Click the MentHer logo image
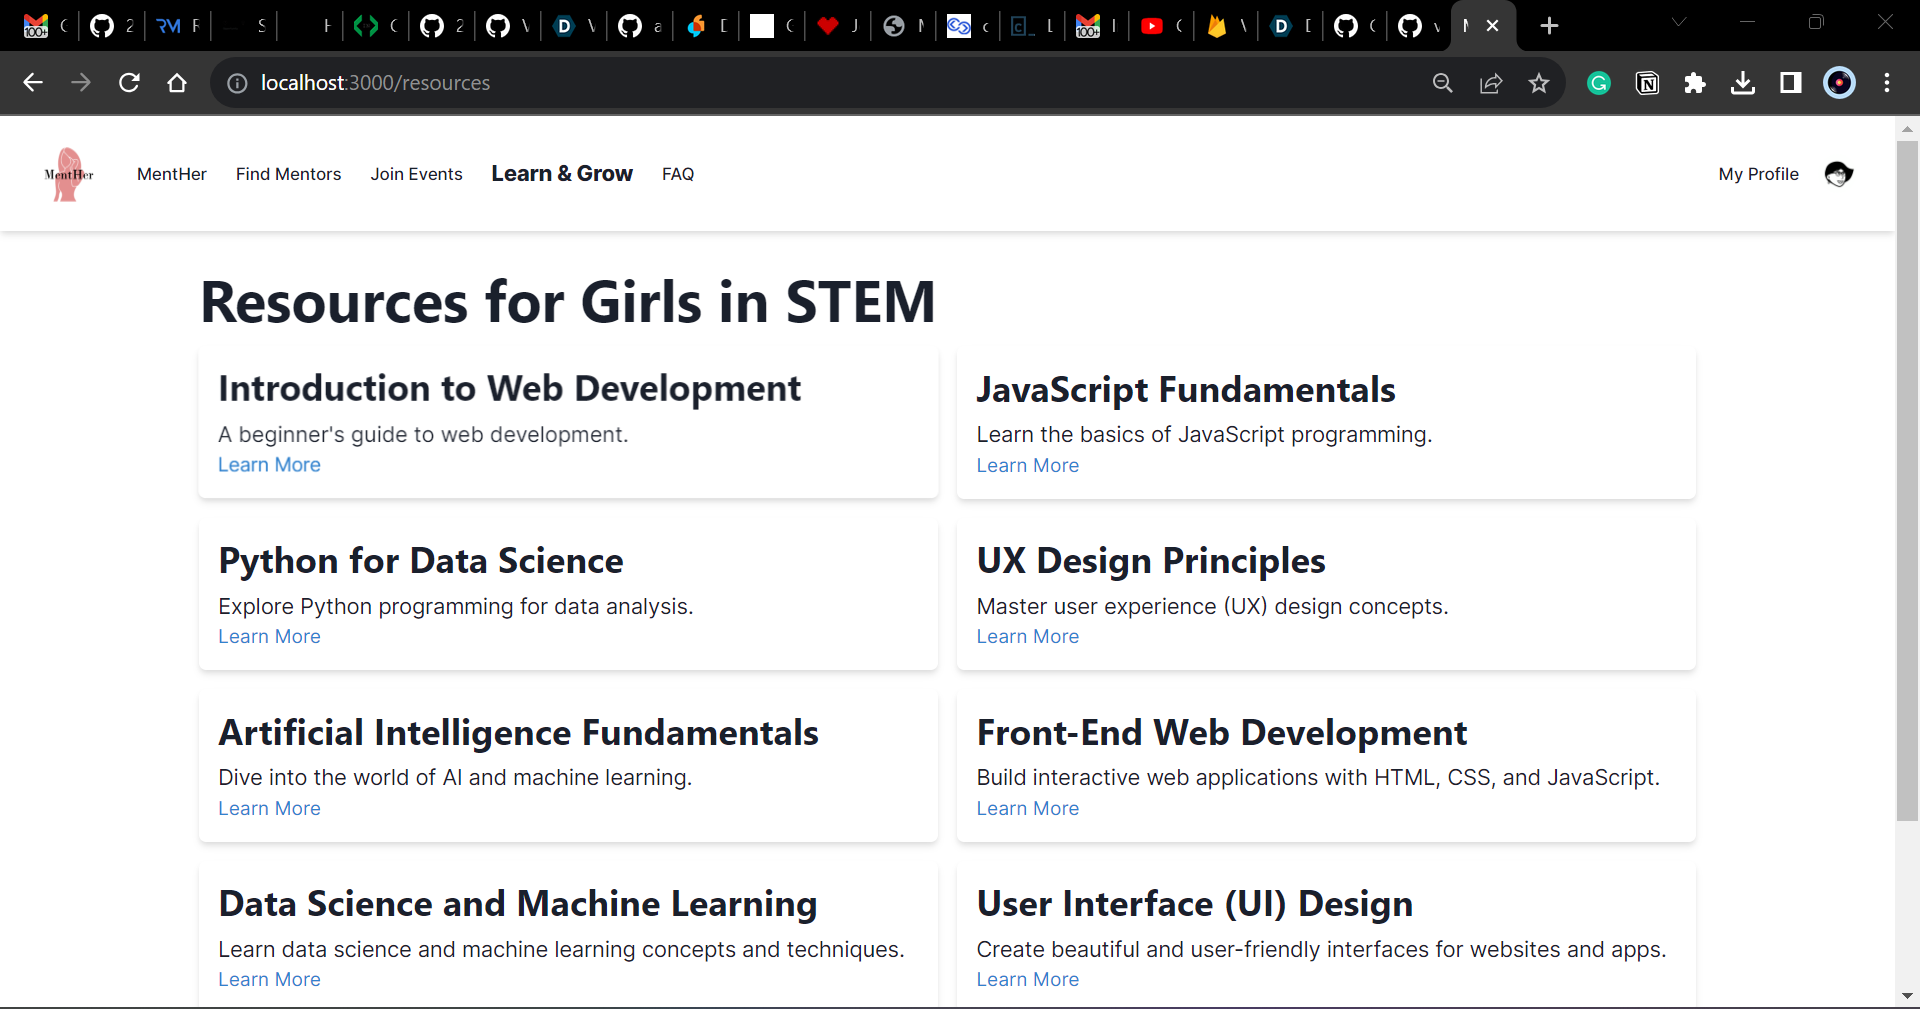Screen dimensions: 1920x1009 pyautogui.click(x=69, y=174)
